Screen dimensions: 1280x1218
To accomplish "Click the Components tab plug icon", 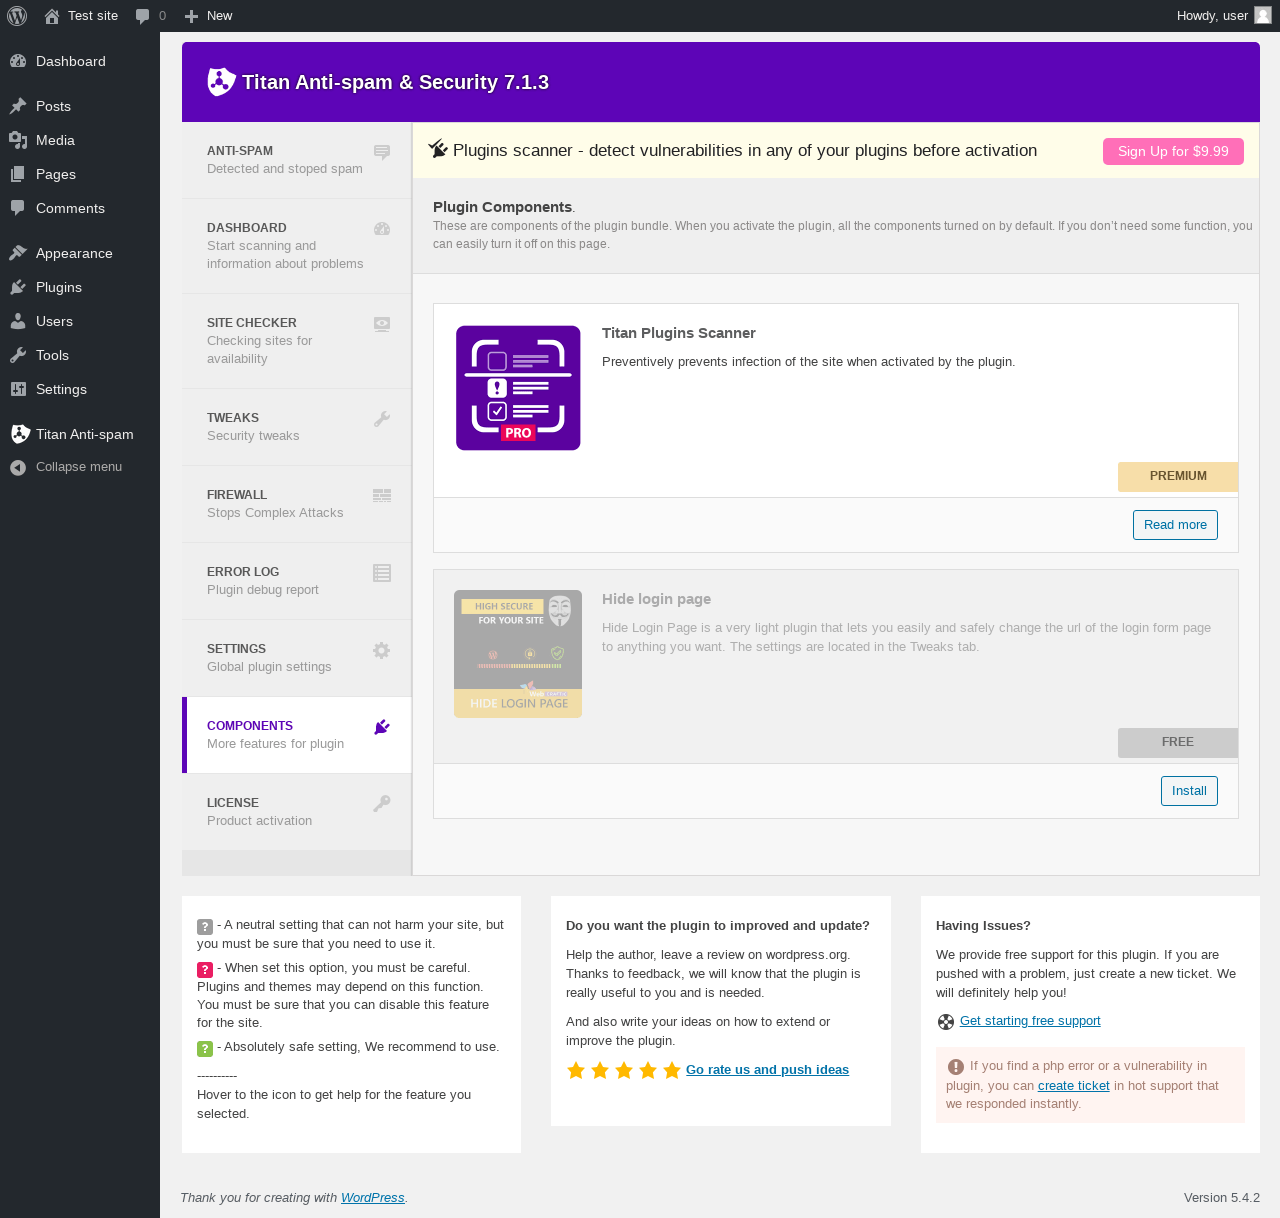I will pyautogui.click(x=382, y=727).
